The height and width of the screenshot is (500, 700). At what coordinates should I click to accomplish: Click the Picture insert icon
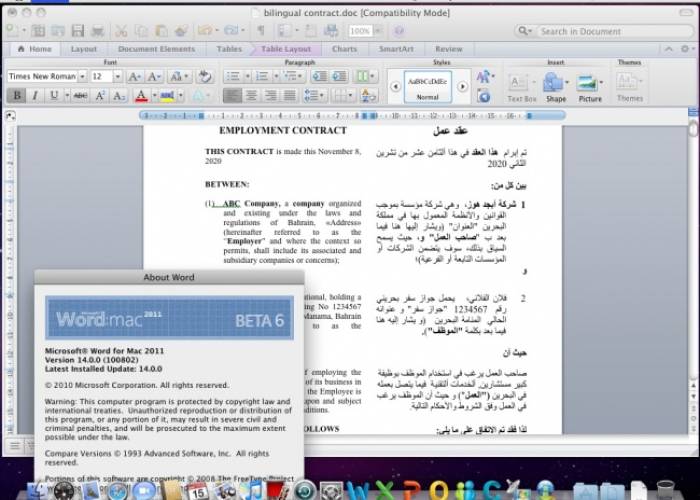click(x=590, y=88)
